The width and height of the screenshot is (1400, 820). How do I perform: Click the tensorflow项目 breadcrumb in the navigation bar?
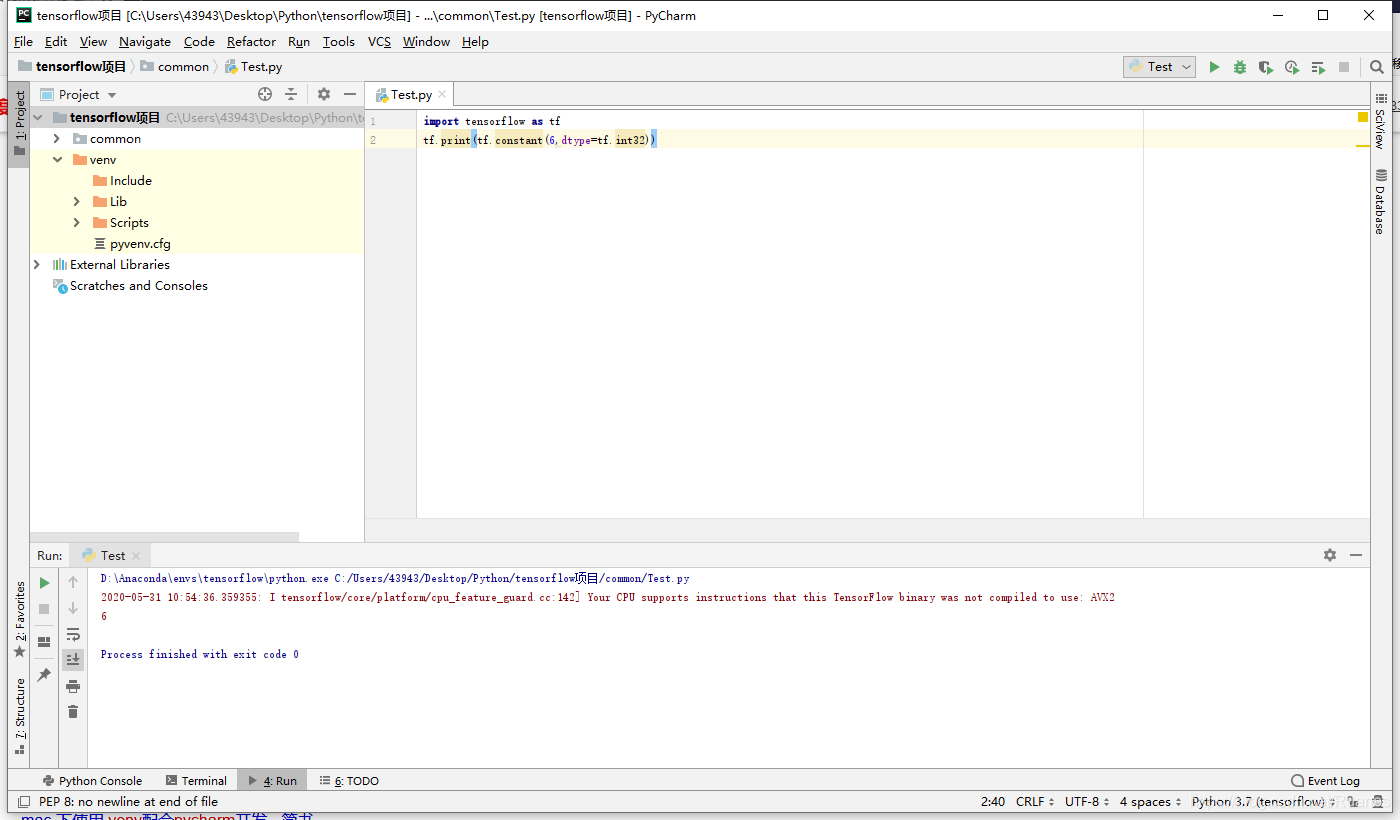pyautogui.click(x=73, y=67)
